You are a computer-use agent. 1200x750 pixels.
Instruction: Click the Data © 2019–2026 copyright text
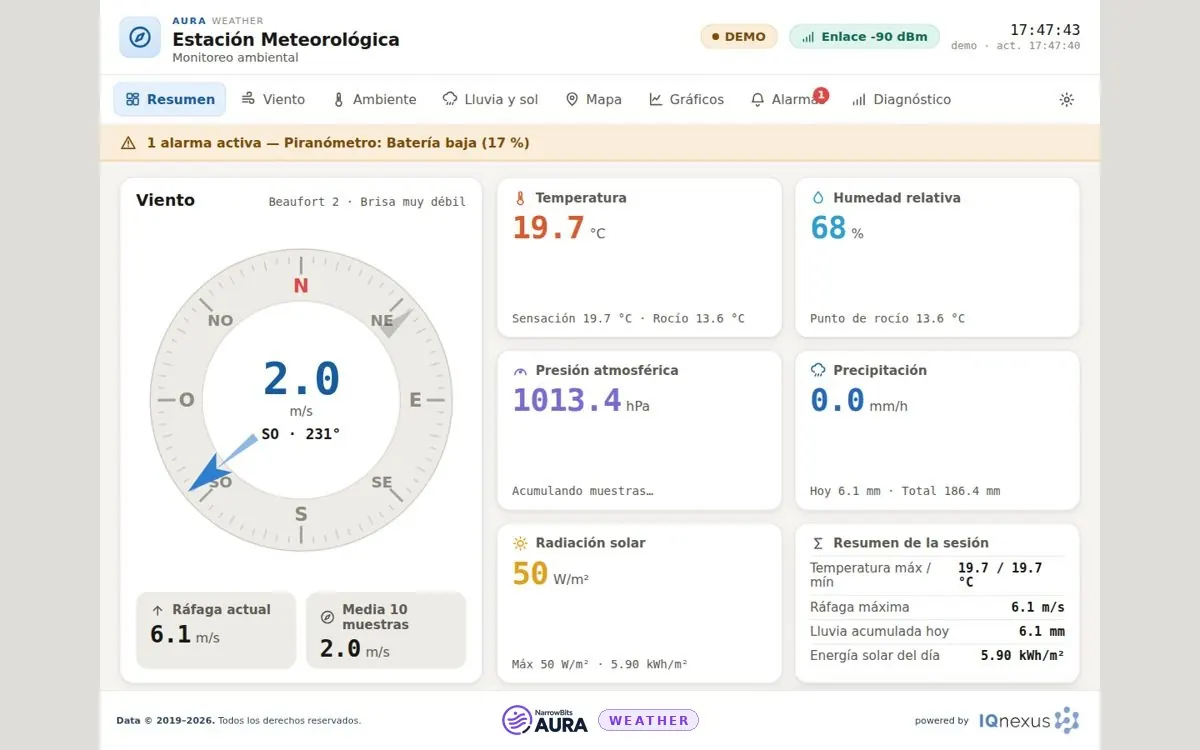[x=239, y=720]
